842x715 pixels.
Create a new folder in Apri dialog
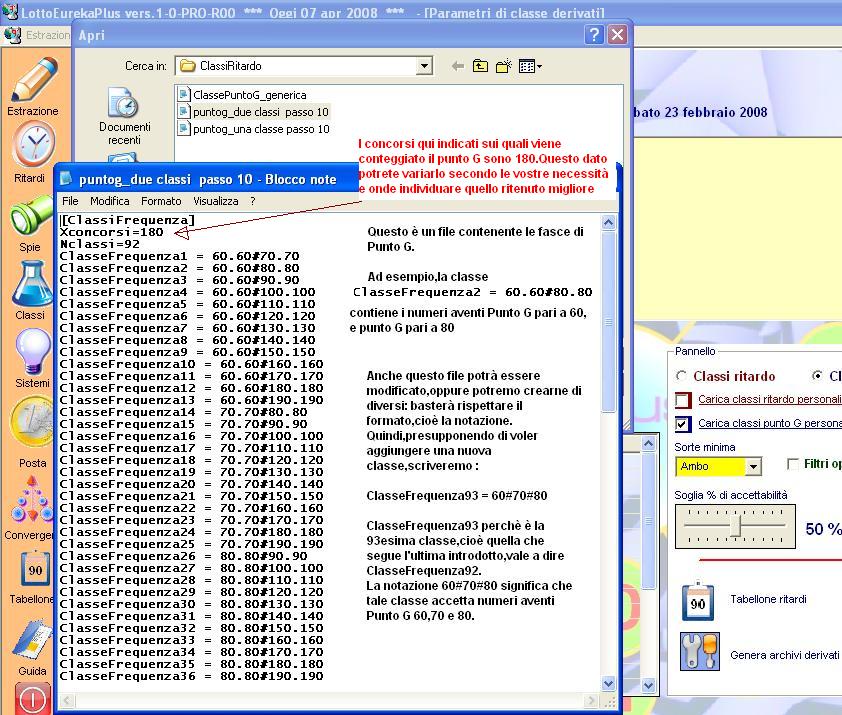coord(504,66)
